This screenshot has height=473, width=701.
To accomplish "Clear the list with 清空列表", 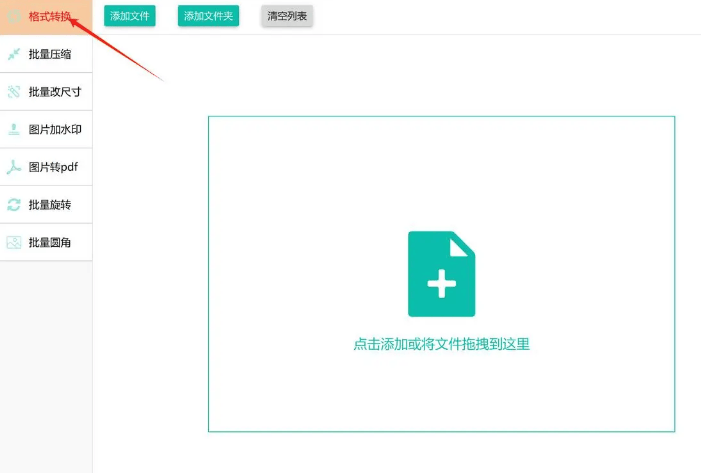I will (x=287, y=16).
